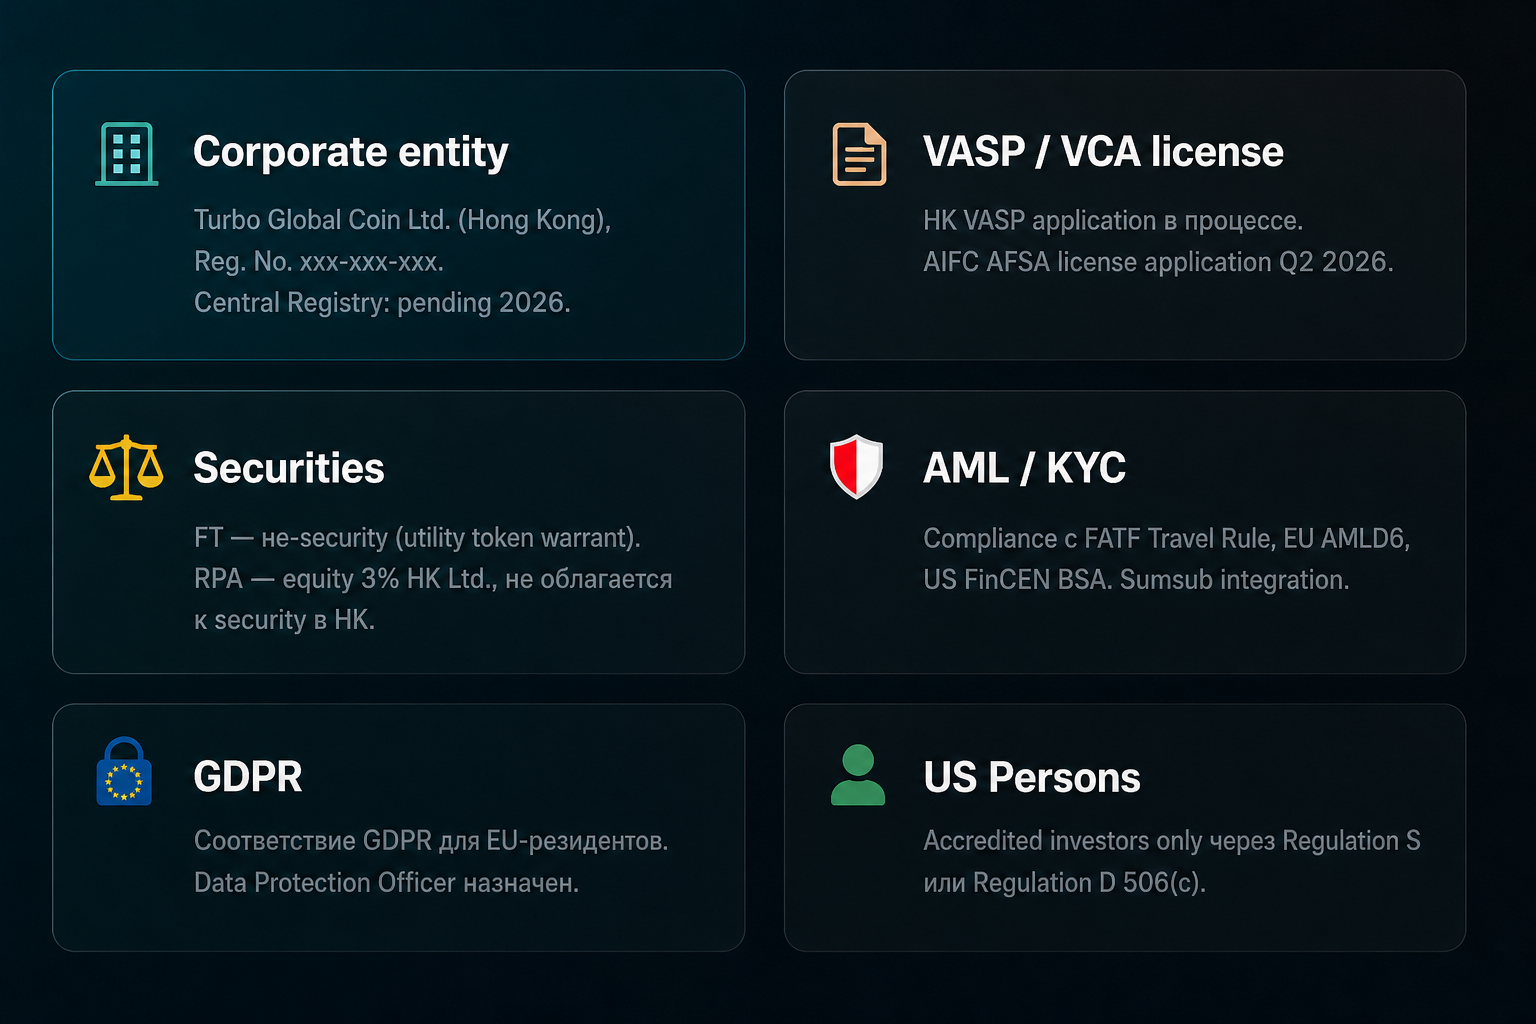Select the green person US Persons icon
This screenshot has height=1024, width=1536.
pyautogui.click(x=858, y=775)
